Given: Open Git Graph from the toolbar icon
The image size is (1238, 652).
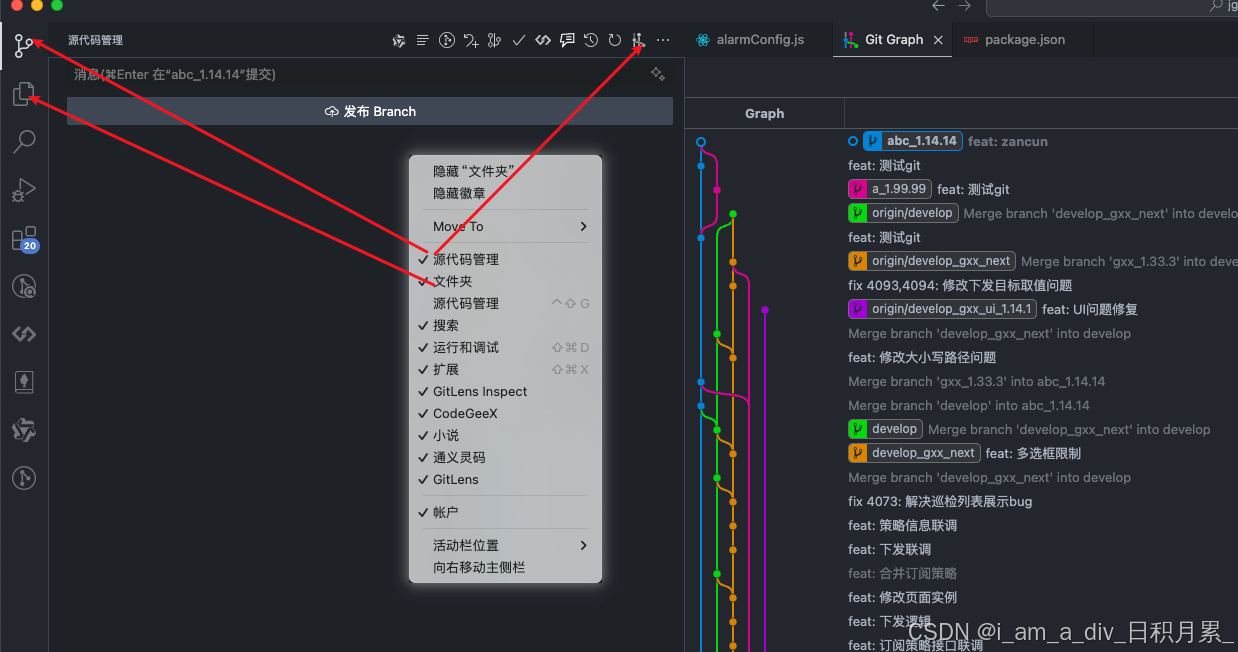Looking at the screenshot, I should point(639,40).
